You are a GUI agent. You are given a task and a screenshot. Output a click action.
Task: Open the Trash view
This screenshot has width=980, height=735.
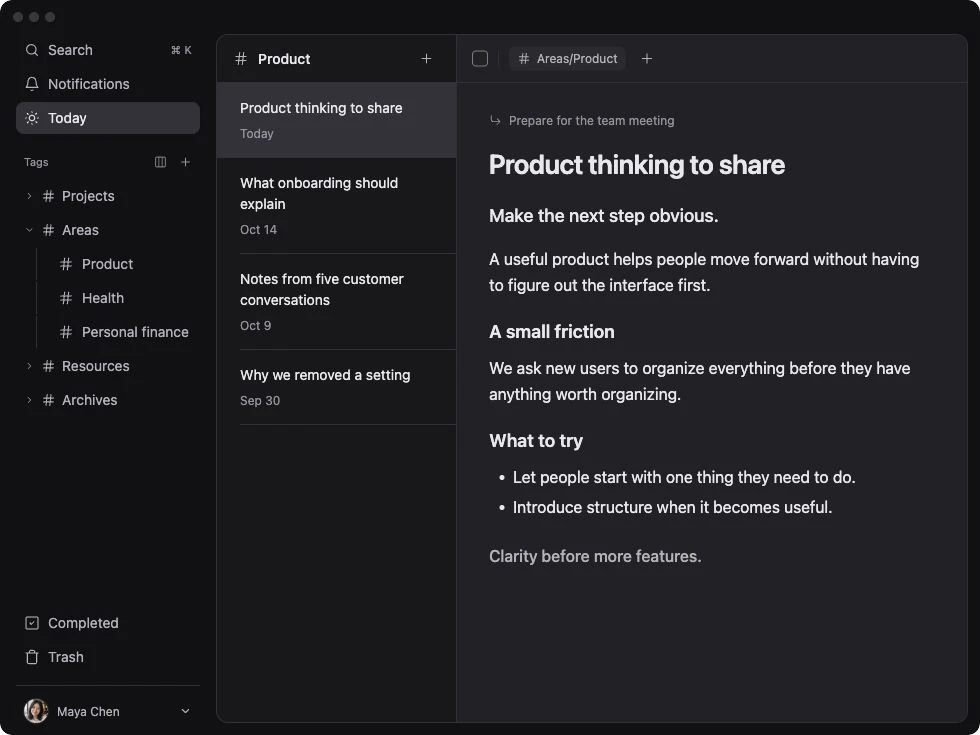[108, 657]
